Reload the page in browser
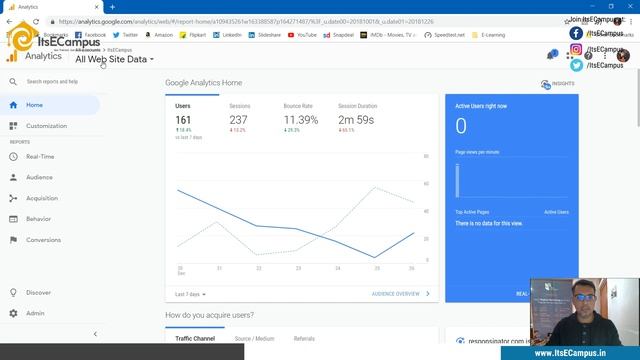Screen dimensions: 640x360 36,22
